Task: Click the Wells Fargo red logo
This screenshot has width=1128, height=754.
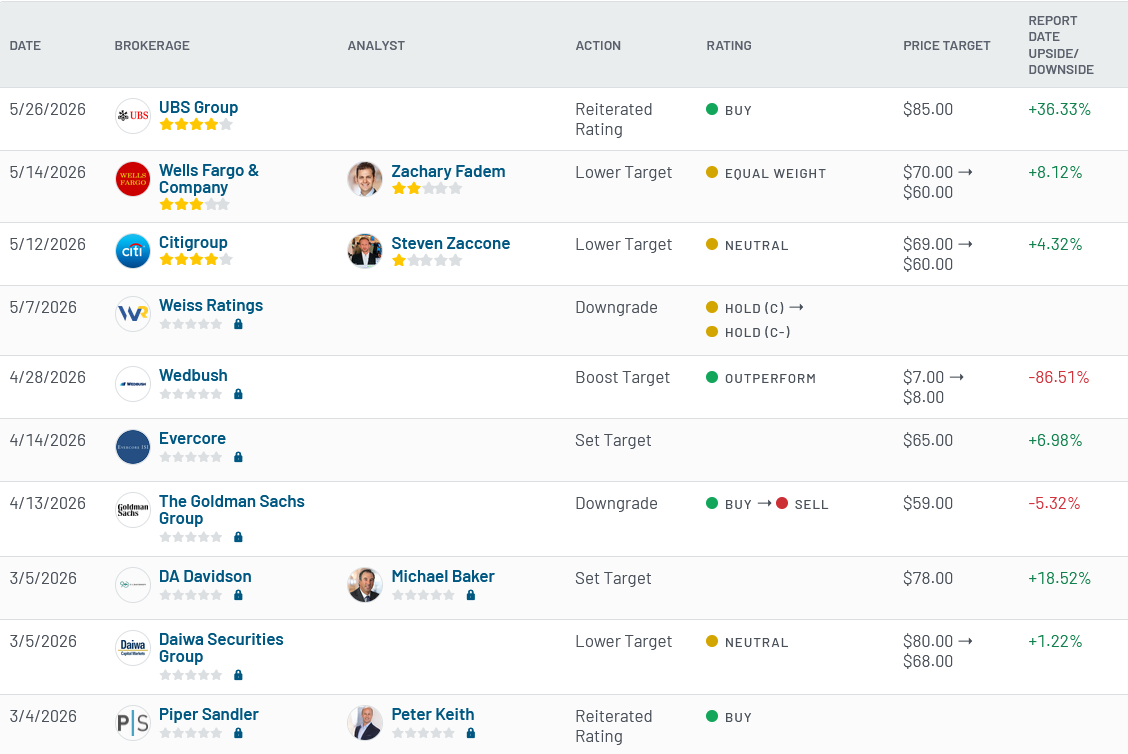Action: (x=133, y=179)
